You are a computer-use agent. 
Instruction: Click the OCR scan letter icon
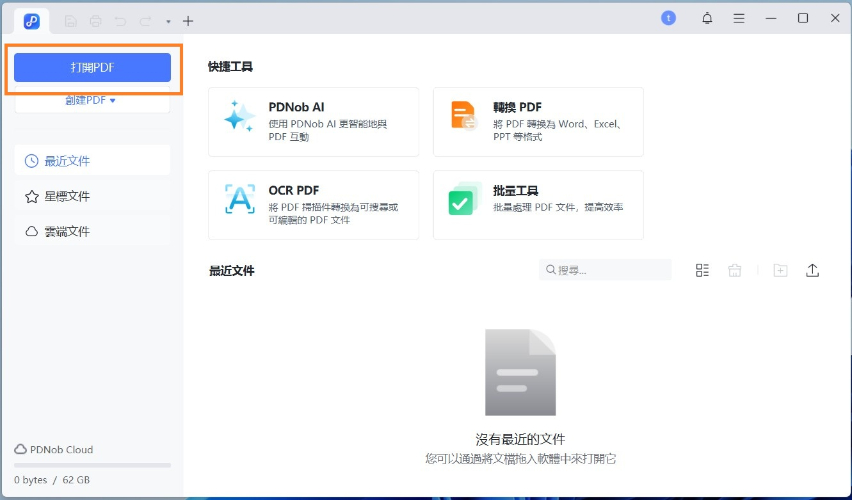(240, 199)
